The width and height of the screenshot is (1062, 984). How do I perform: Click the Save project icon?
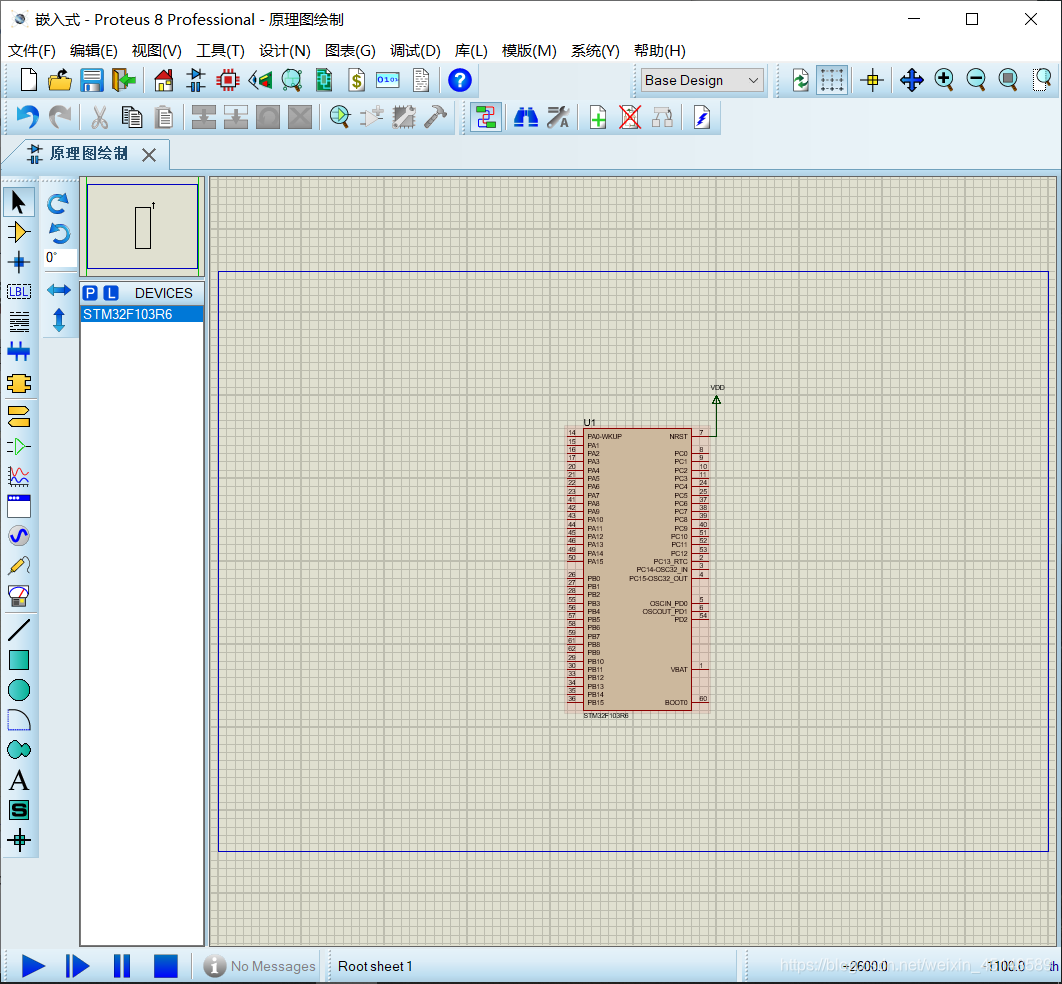tap(92, 81)
